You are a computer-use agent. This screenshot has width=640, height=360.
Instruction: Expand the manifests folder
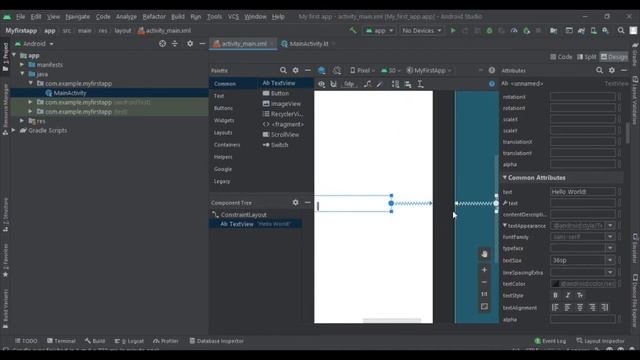22,64
